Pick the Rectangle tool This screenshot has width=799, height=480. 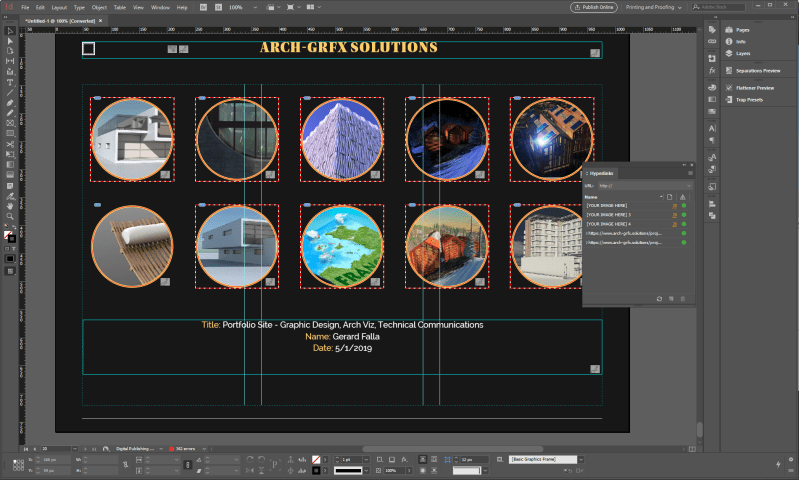tap(10, 134)
